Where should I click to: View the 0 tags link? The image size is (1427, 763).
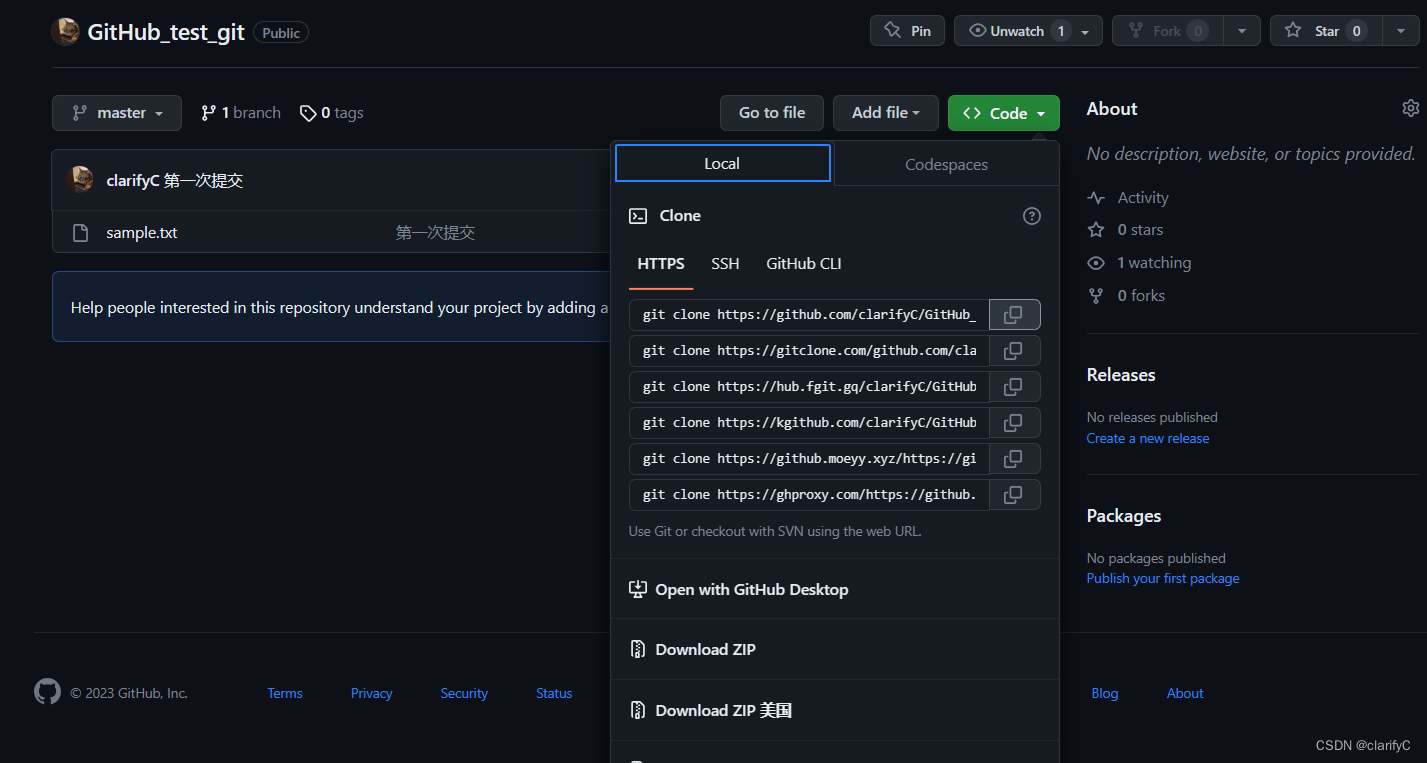coord(332,113)
